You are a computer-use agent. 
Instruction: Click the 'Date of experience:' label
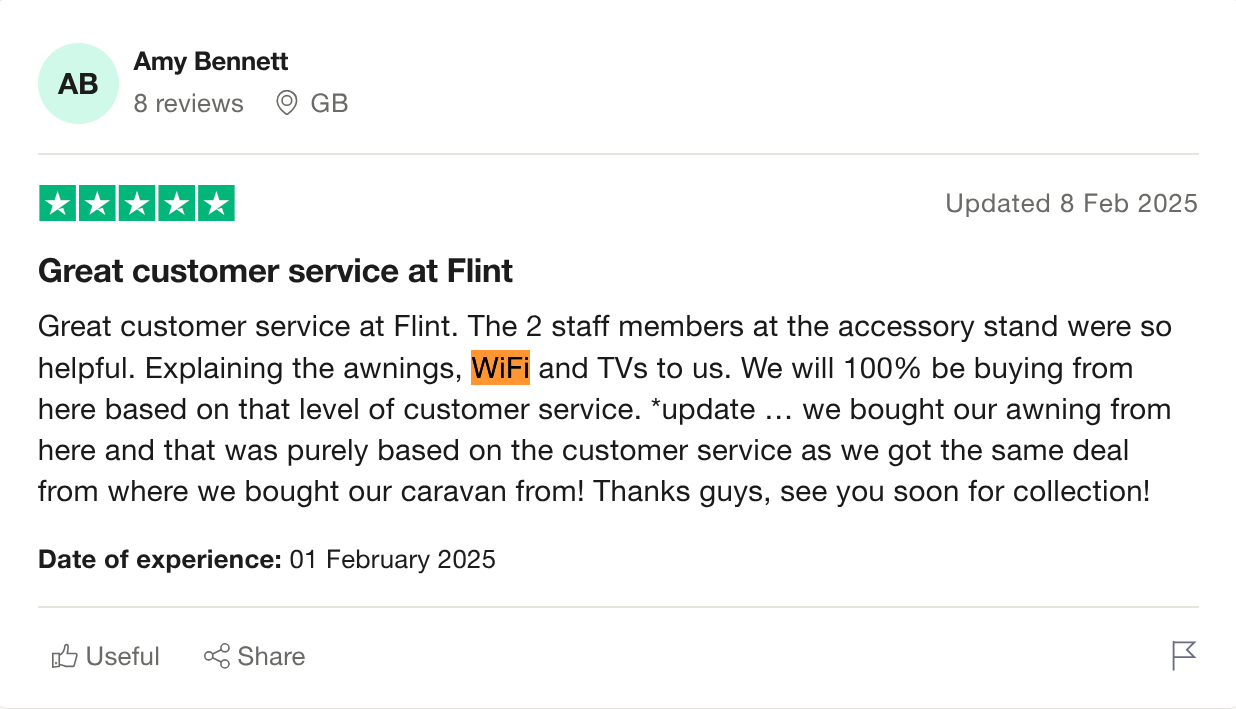(159, 559)
